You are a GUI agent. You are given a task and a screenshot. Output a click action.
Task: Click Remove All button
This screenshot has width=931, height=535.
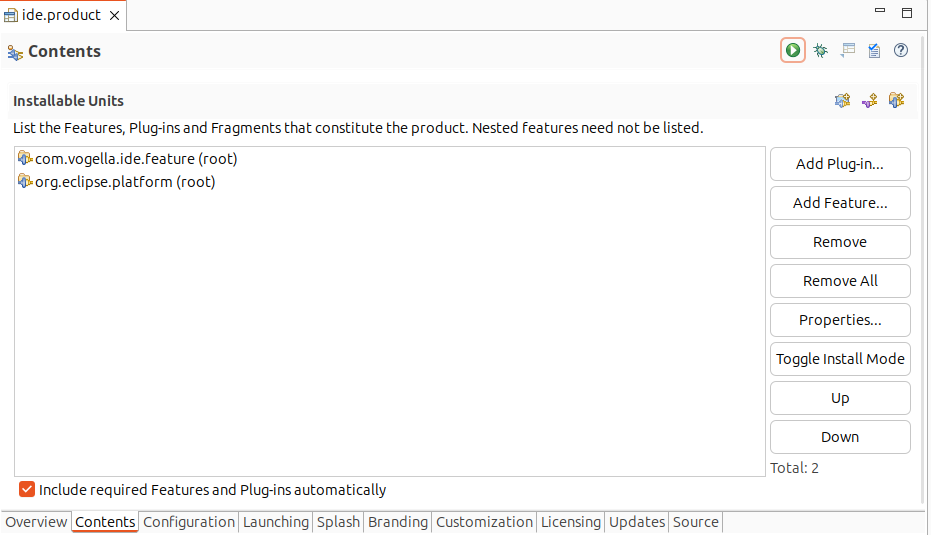[840, 281]
